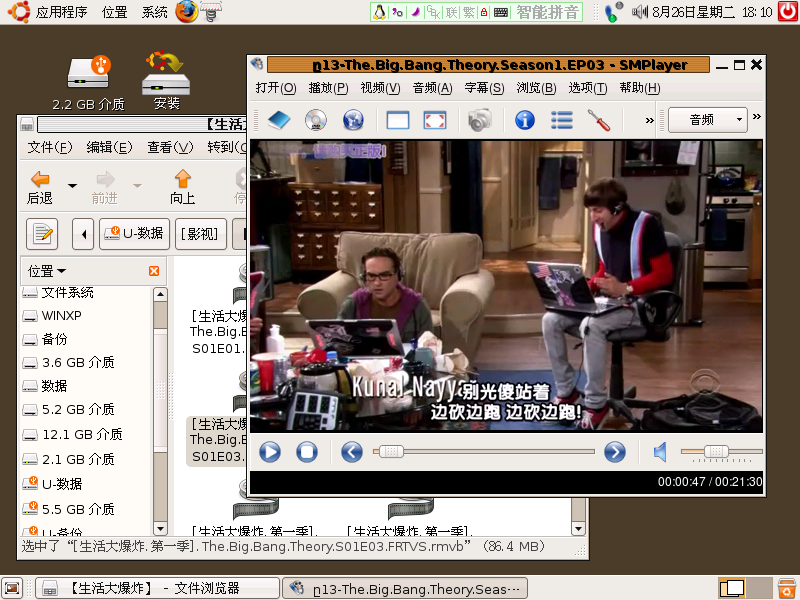Open 2.2 GB 介质 desktop drive icon
800x600 pixels.
tap(89, 83)
